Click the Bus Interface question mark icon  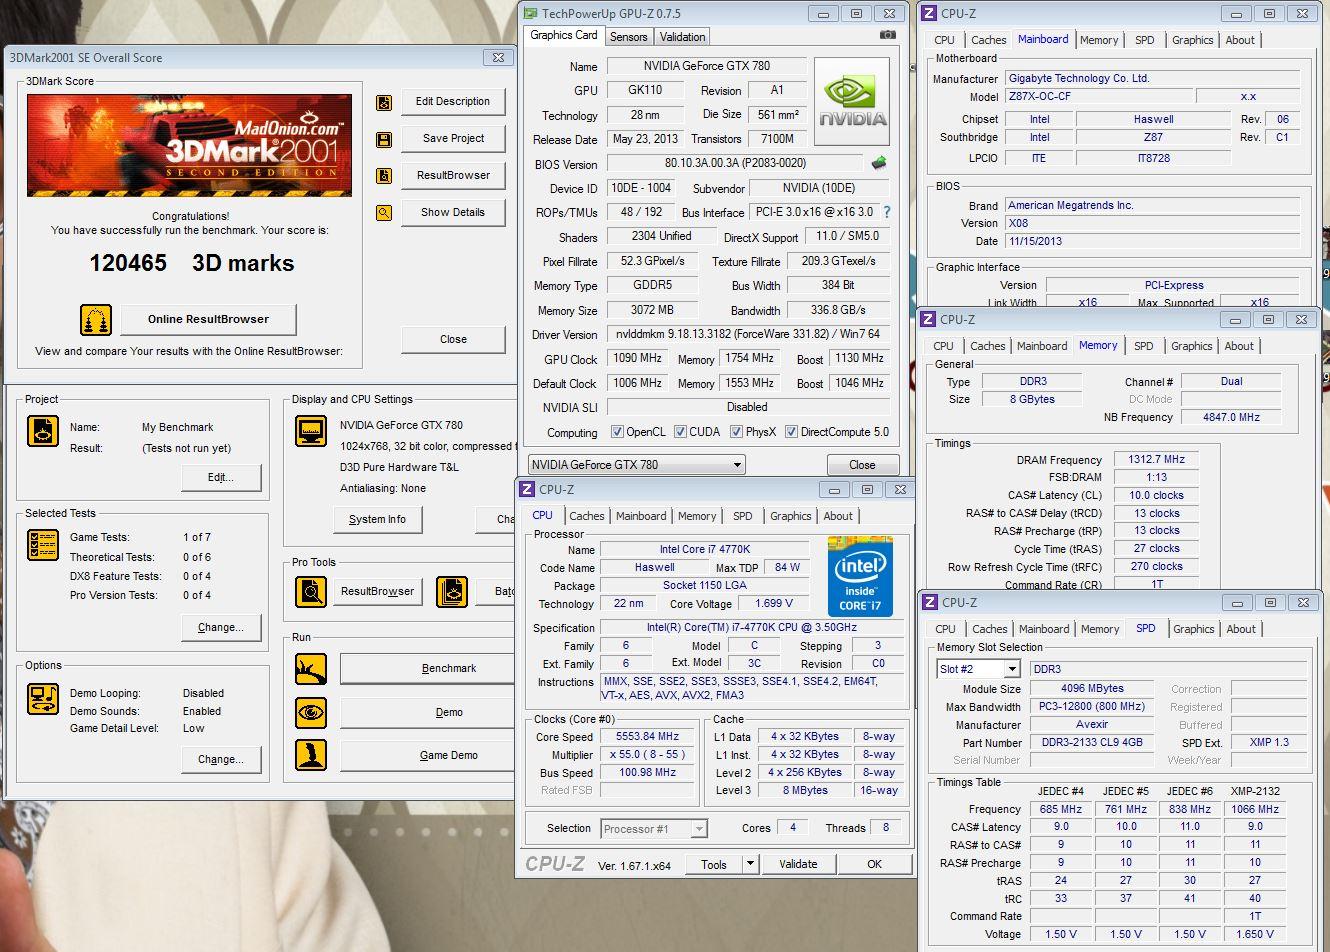[886, 212]
